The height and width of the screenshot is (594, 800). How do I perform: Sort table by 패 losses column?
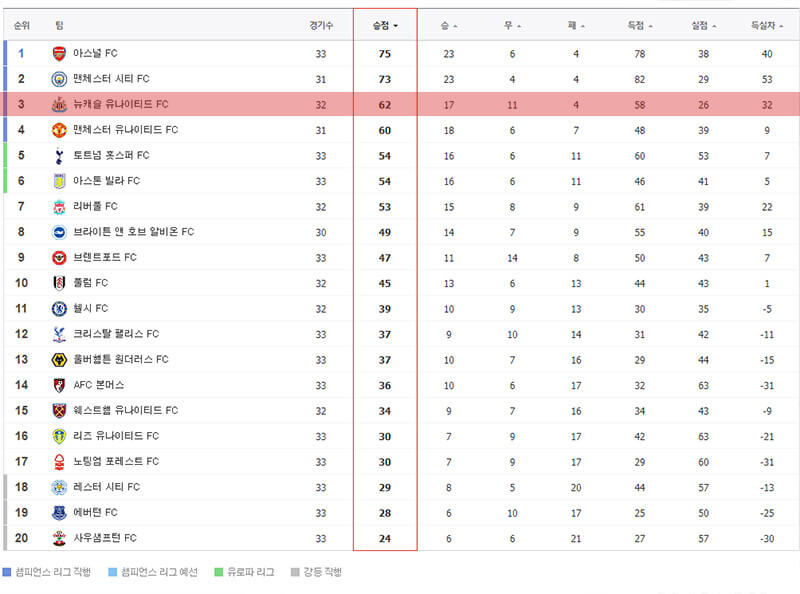576,26
